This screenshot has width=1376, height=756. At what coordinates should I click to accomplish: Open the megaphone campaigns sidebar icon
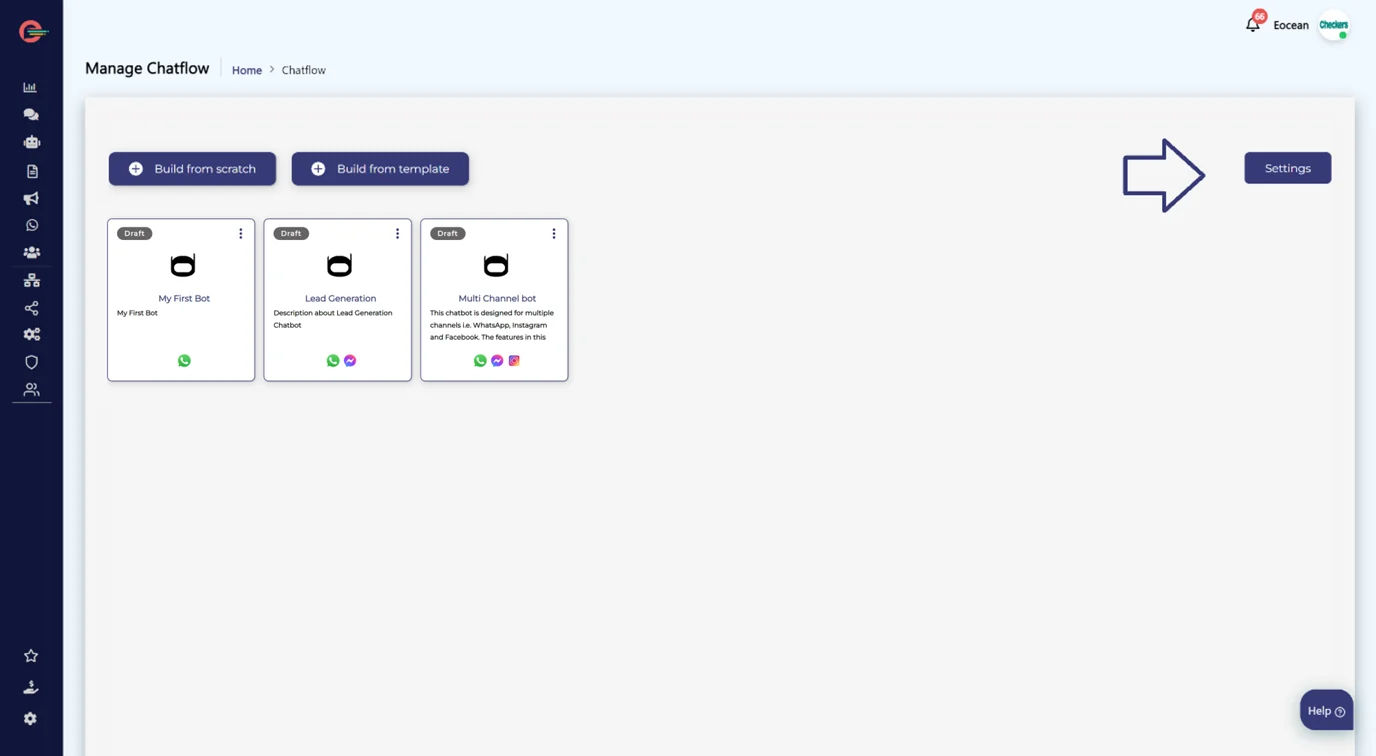[x=31, y=198]
